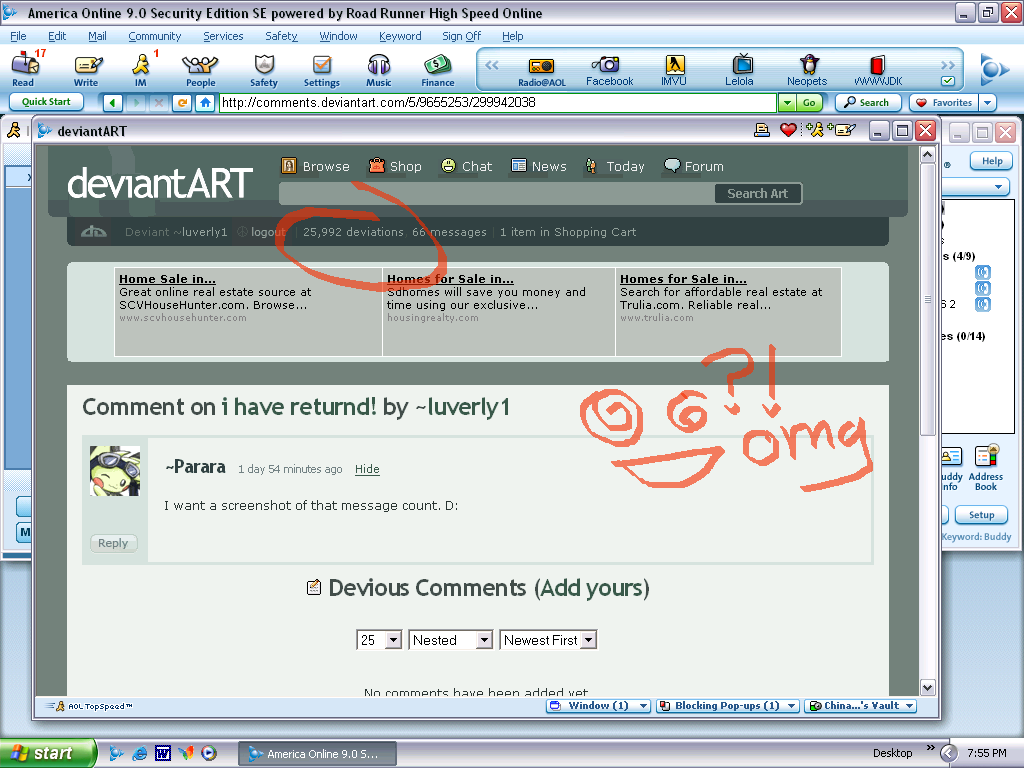Open the Edit menu
This screenshot has width=1024, height=768.
(x=57, y=36)
